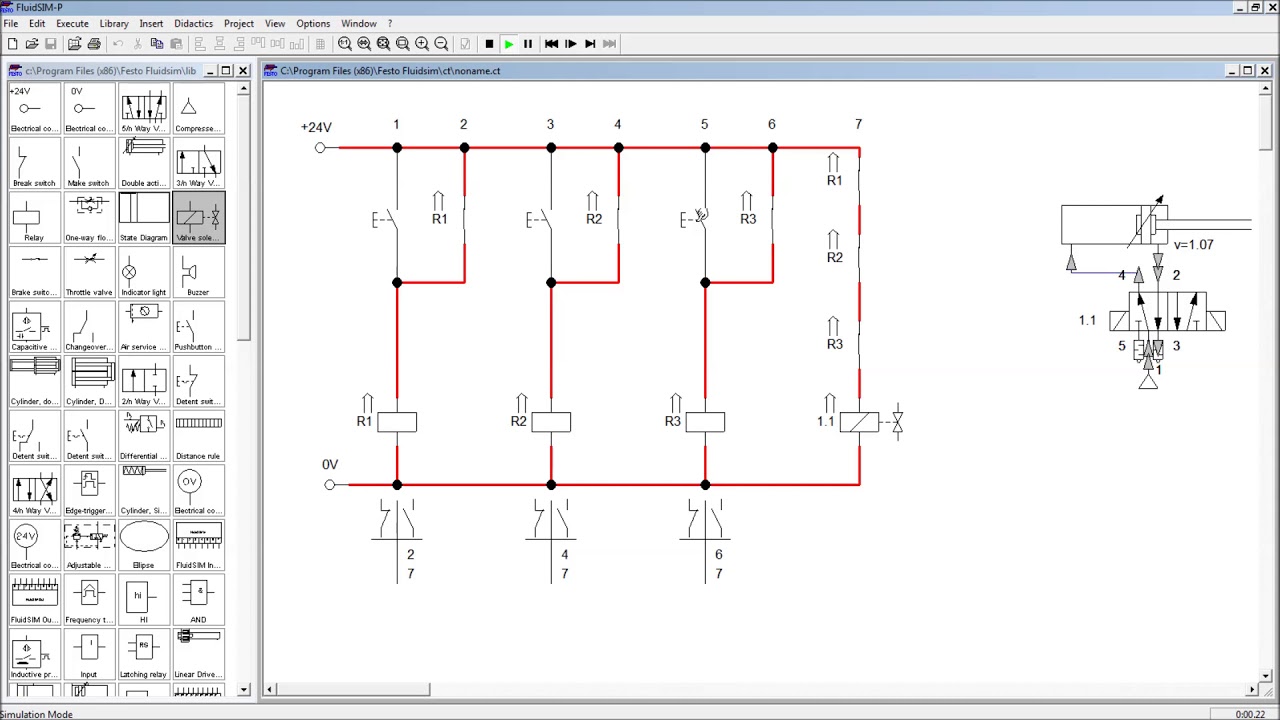Pause the simulation
This screenshot has height=720, width=1280.
(x=528, y=44)
